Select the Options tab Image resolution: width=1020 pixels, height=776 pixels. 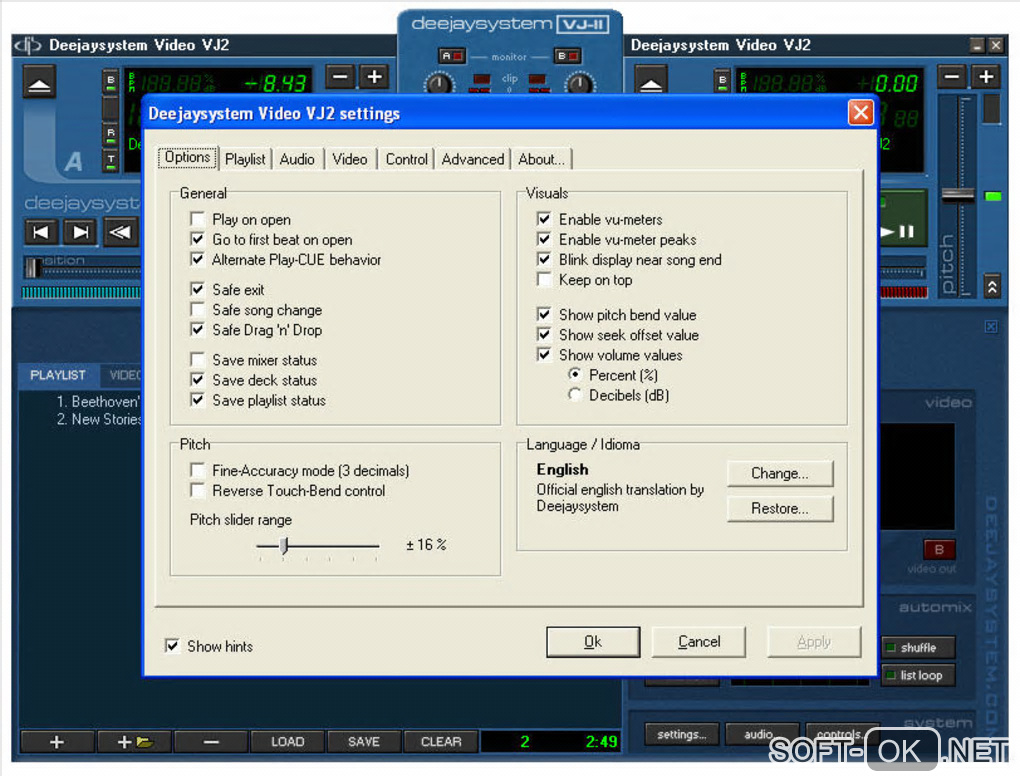pos(187,157)
